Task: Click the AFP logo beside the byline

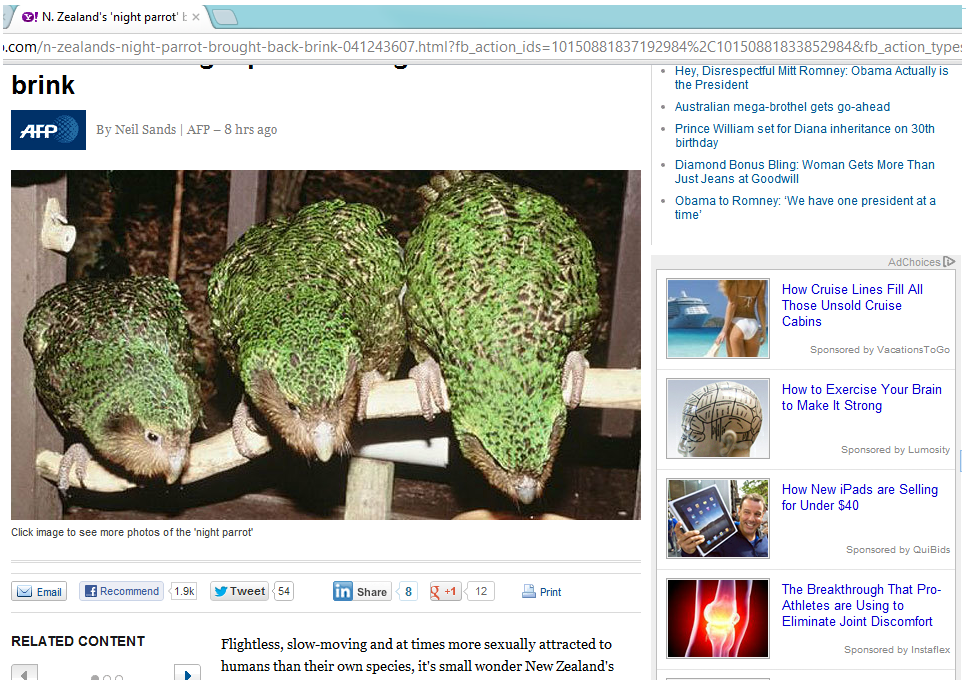Action: pyautogui.click(x=48, y=130)
